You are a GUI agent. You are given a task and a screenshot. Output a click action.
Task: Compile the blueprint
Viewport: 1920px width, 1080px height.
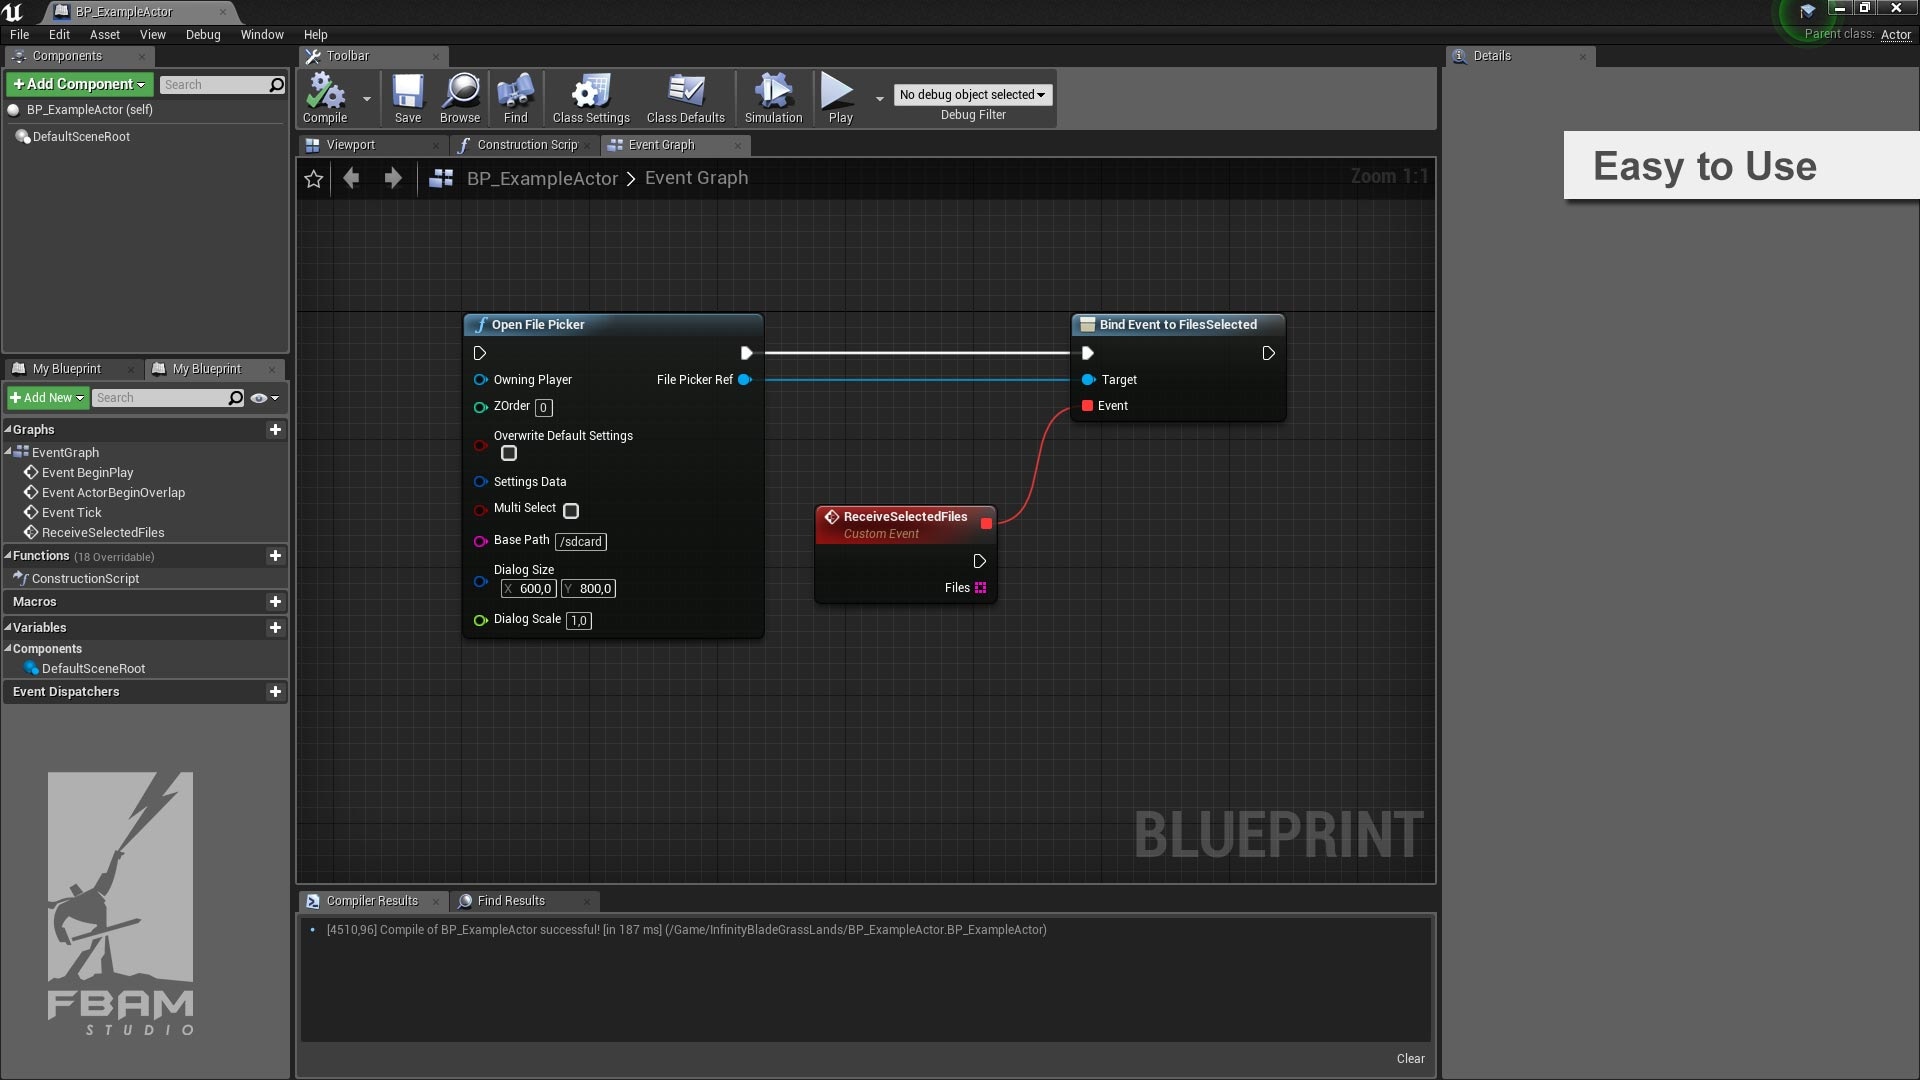[324, 97]
